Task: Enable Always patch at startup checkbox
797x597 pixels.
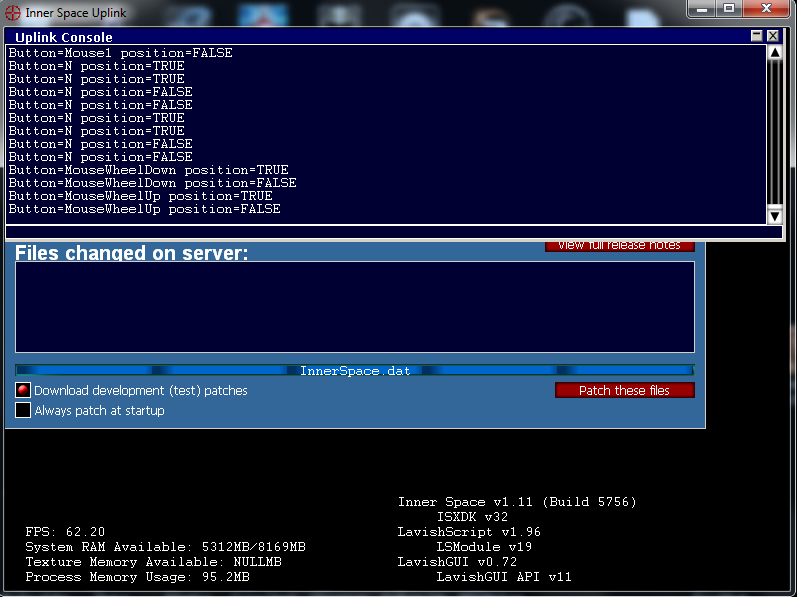Action: (x=23, y=410)
